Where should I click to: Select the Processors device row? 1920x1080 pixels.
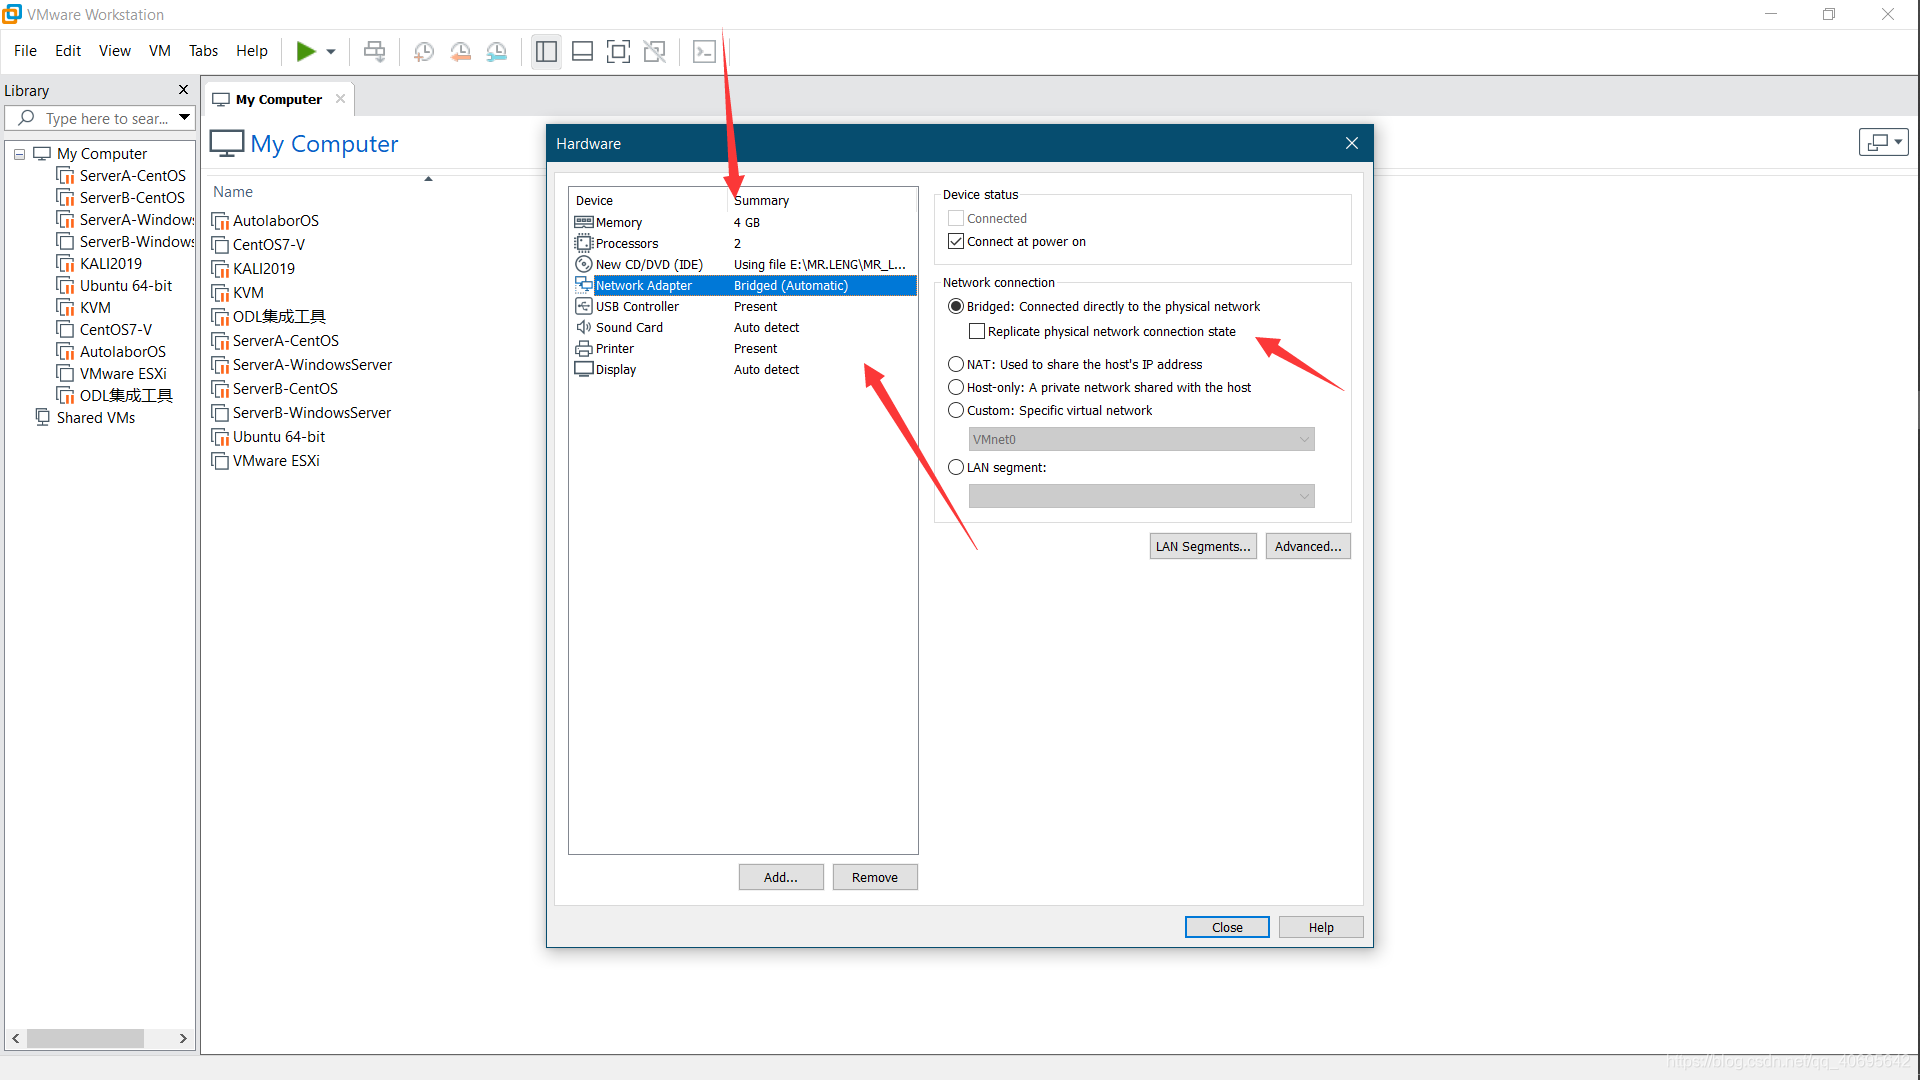(742, 244)
